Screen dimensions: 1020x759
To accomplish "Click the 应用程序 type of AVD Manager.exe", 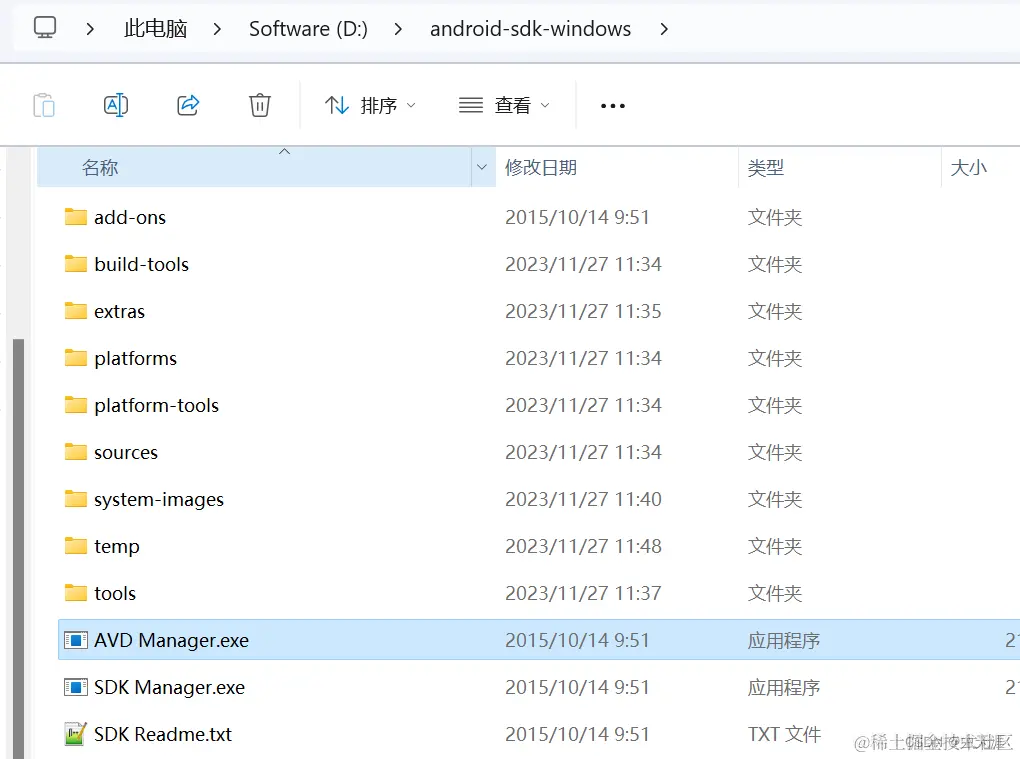I will tap(783, 641).
